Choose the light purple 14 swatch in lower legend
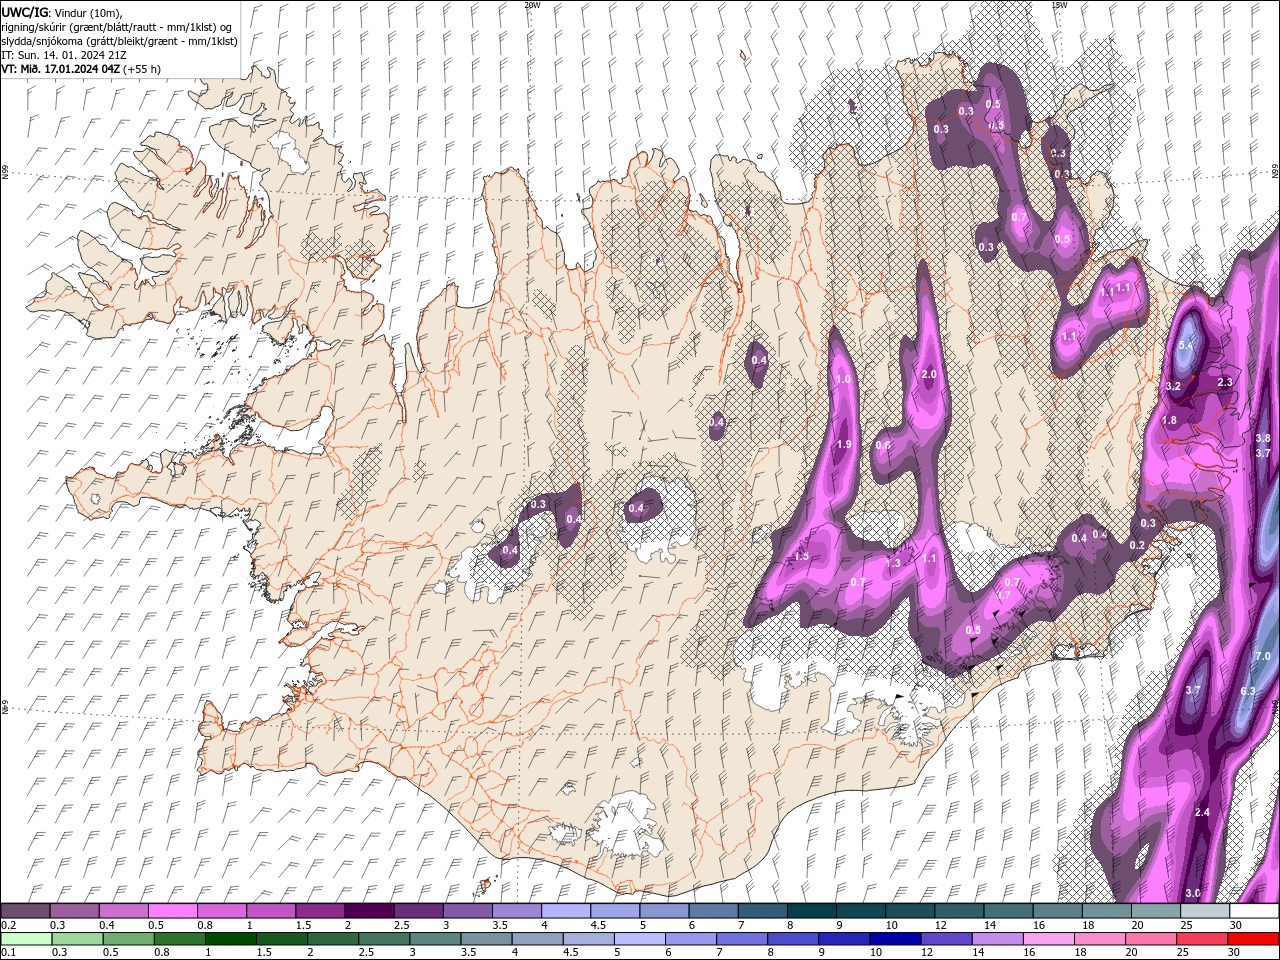This screenshot has width=1280, height=960. point(996,939)
